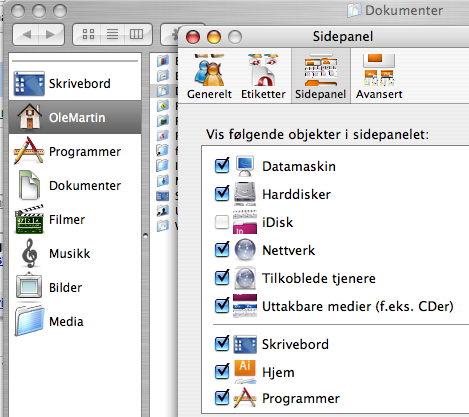Uncheck Programmer checkbox in preferences
The height and width of the screenshot is (417, 469).
(x=222, y=398)
